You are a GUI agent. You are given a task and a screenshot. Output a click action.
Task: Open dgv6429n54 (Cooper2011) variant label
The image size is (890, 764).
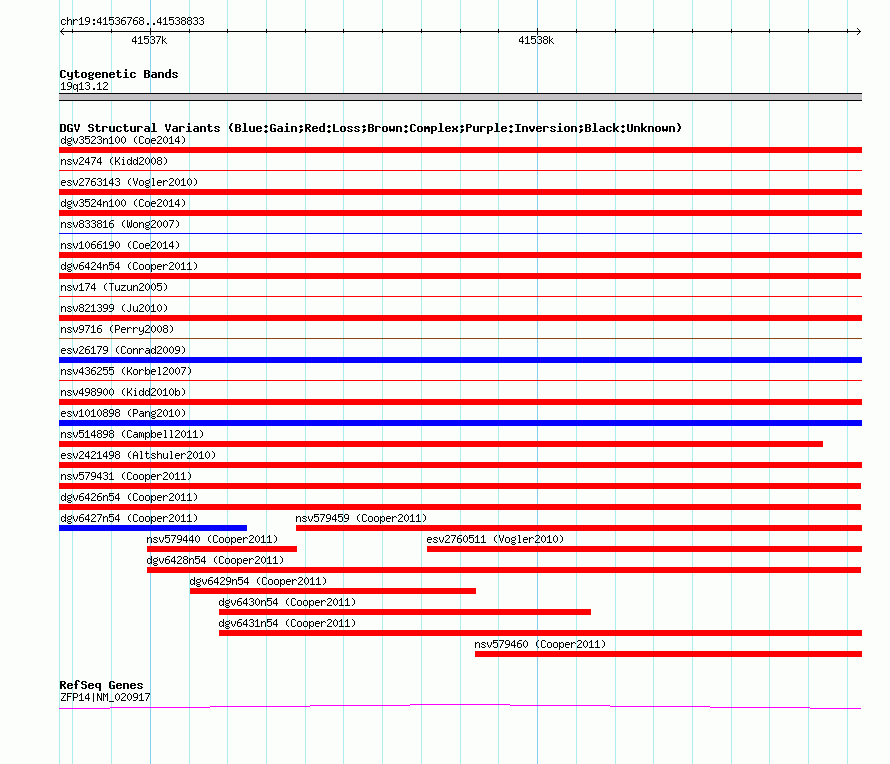[x=258, y=581]
